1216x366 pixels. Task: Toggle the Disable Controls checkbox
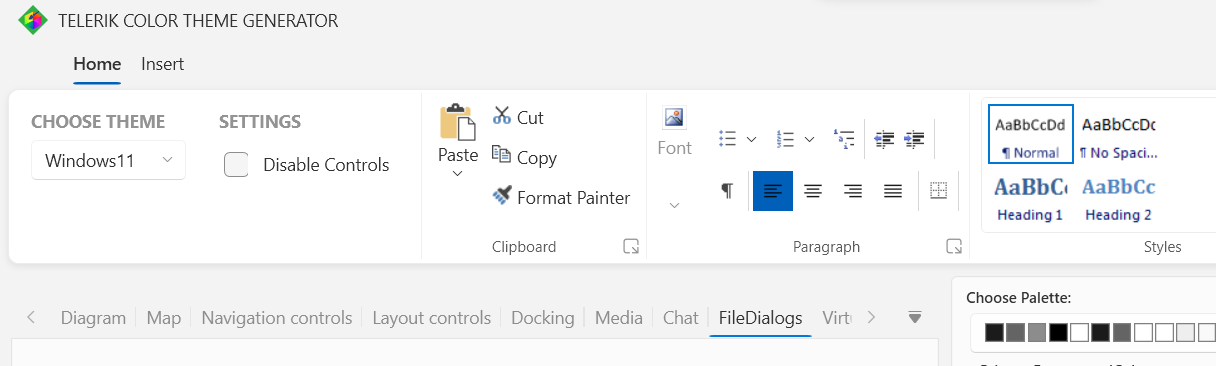tap(236, 165)
